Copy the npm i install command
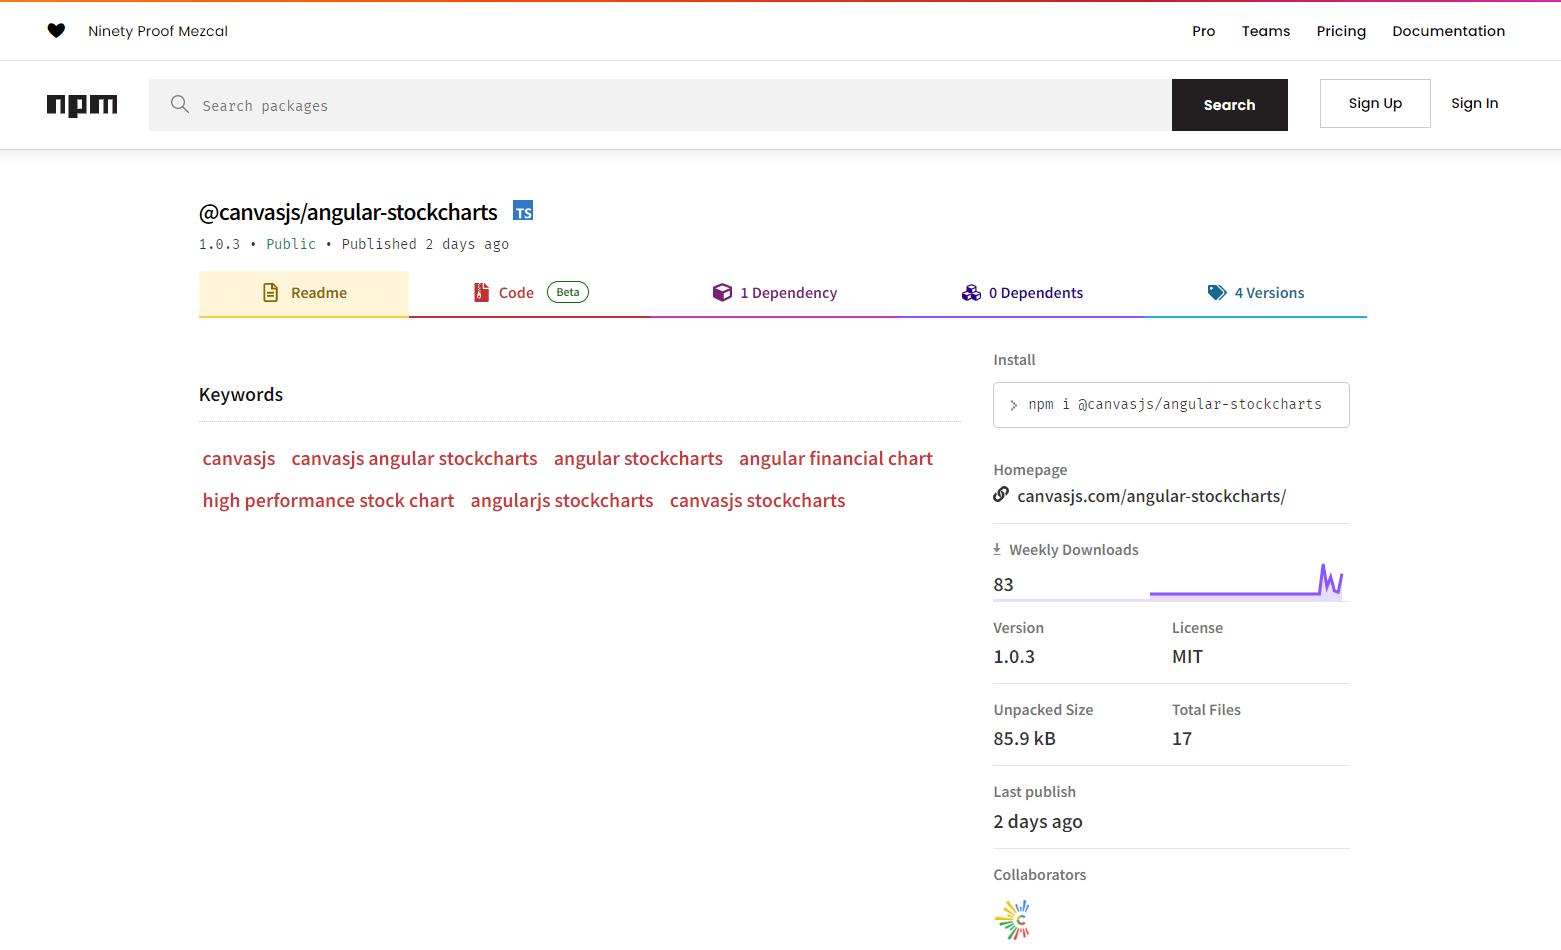This screenshot has height=950, width=1561. tap(1171, 405)
